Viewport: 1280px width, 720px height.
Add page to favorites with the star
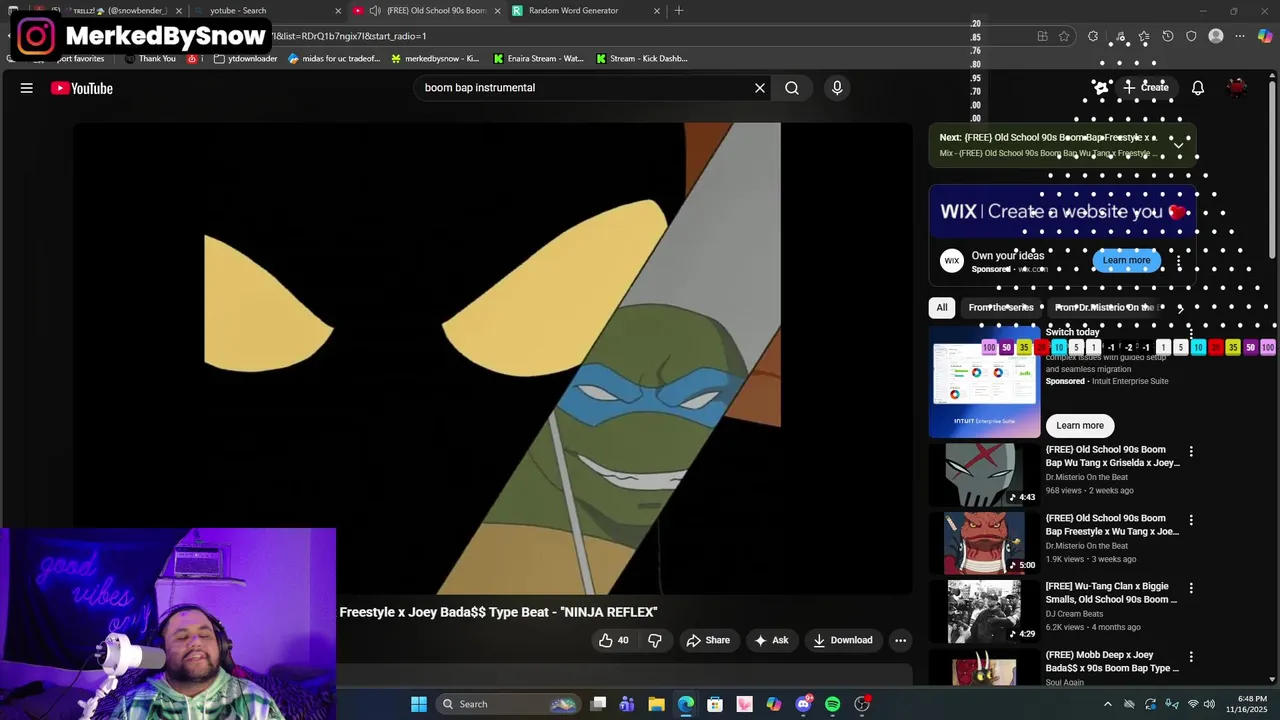tap(1064, 36)
